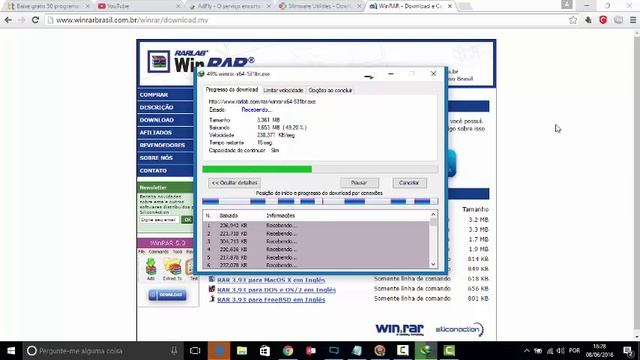
Task: Click the POR language indicator
Action: point(574,351)
